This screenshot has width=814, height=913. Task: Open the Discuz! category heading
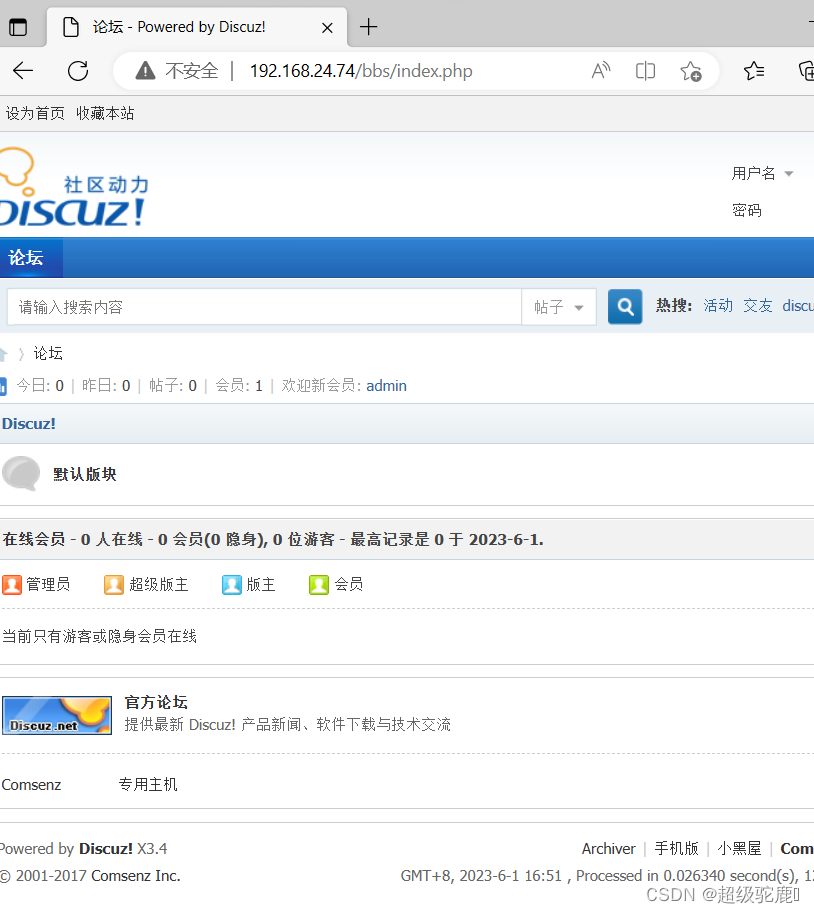point(29,423)
